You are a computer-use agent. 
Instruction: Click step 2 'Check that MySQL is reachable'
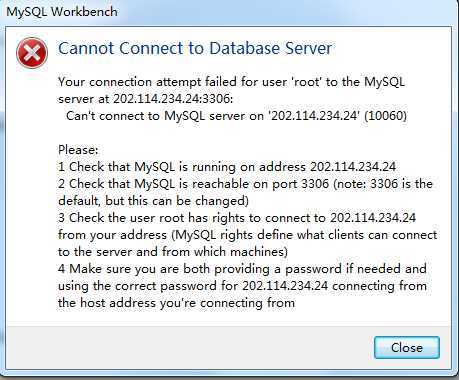(245, 184)
